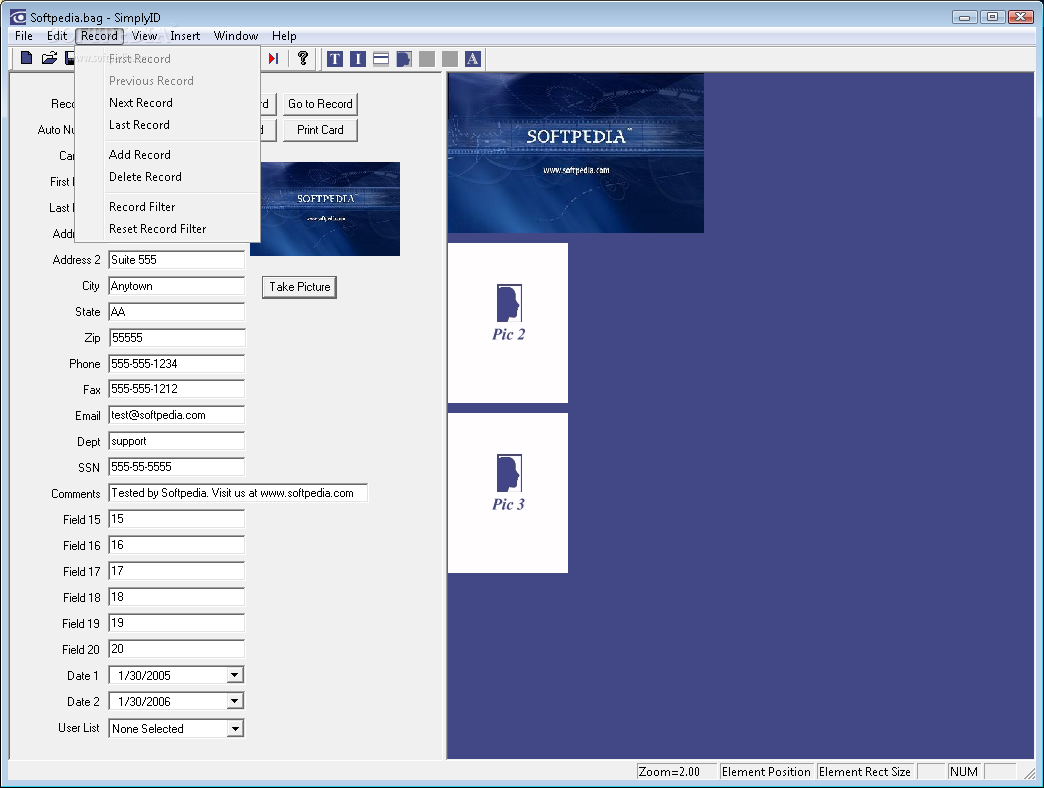1044x788 pixels.
Task: Select the Pic 2 placeholder image
Action: pos(508,323)
